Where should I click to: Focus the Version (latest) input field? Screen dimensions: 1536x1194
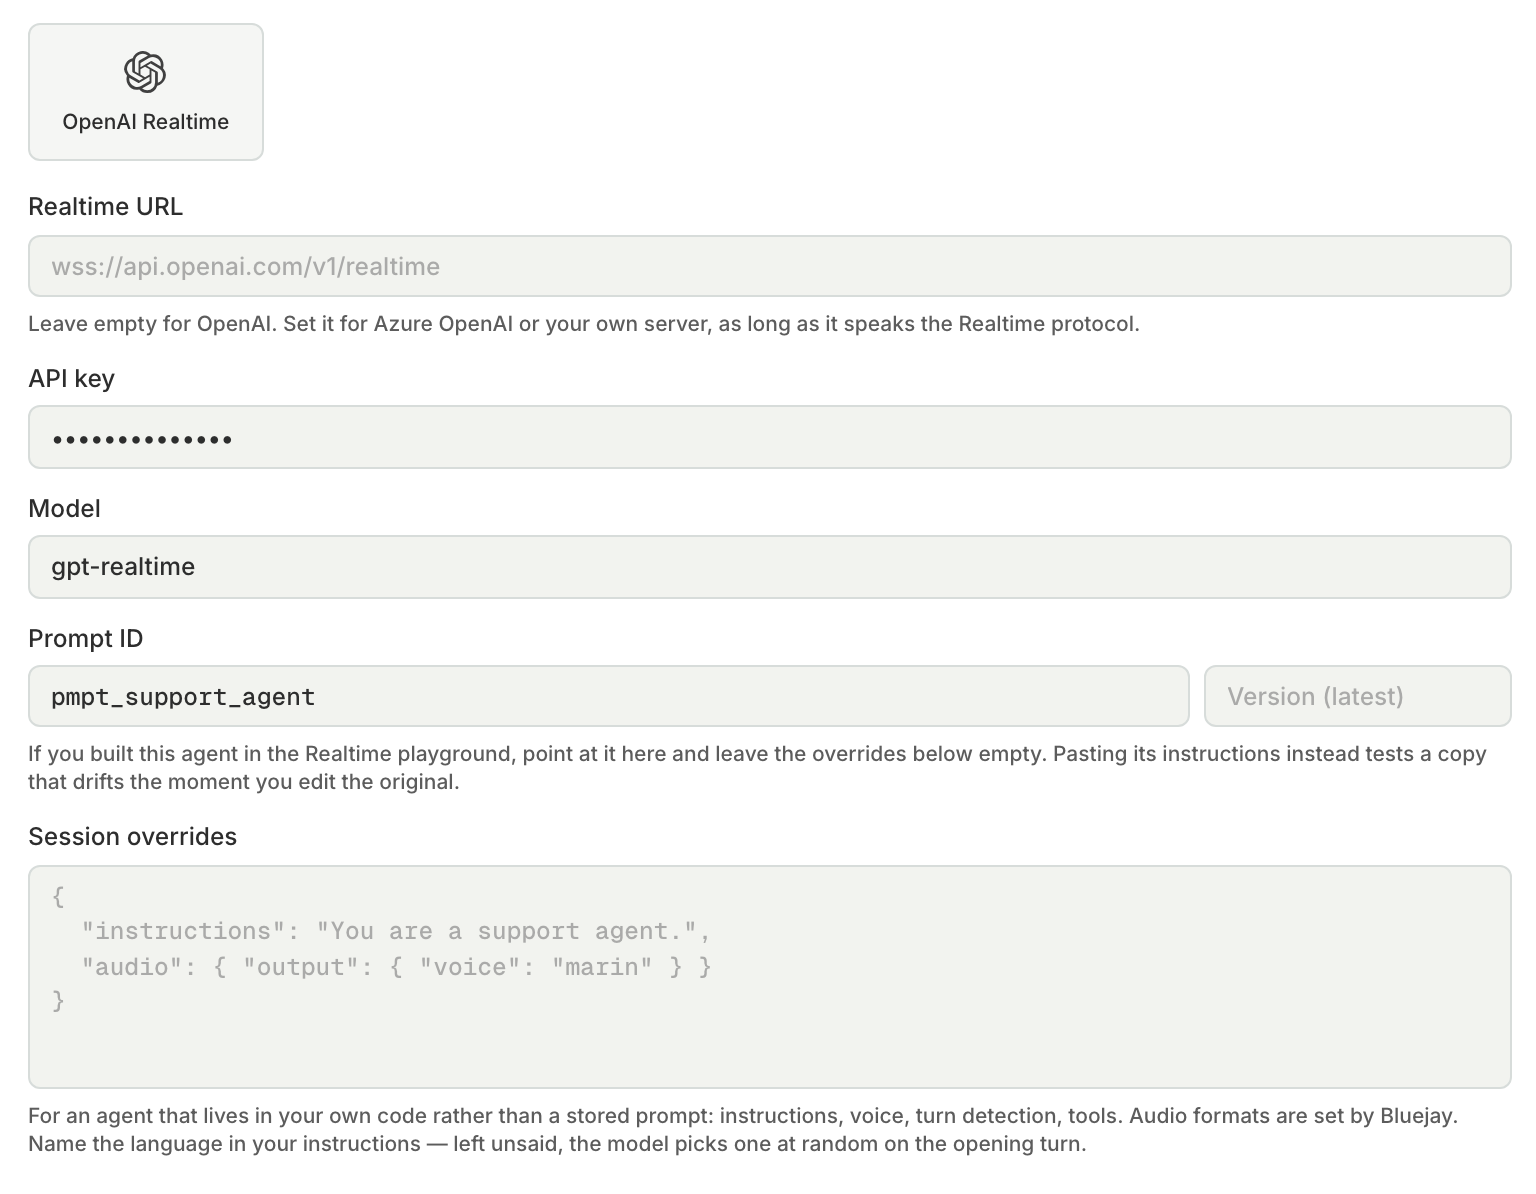pos(1357,696)
